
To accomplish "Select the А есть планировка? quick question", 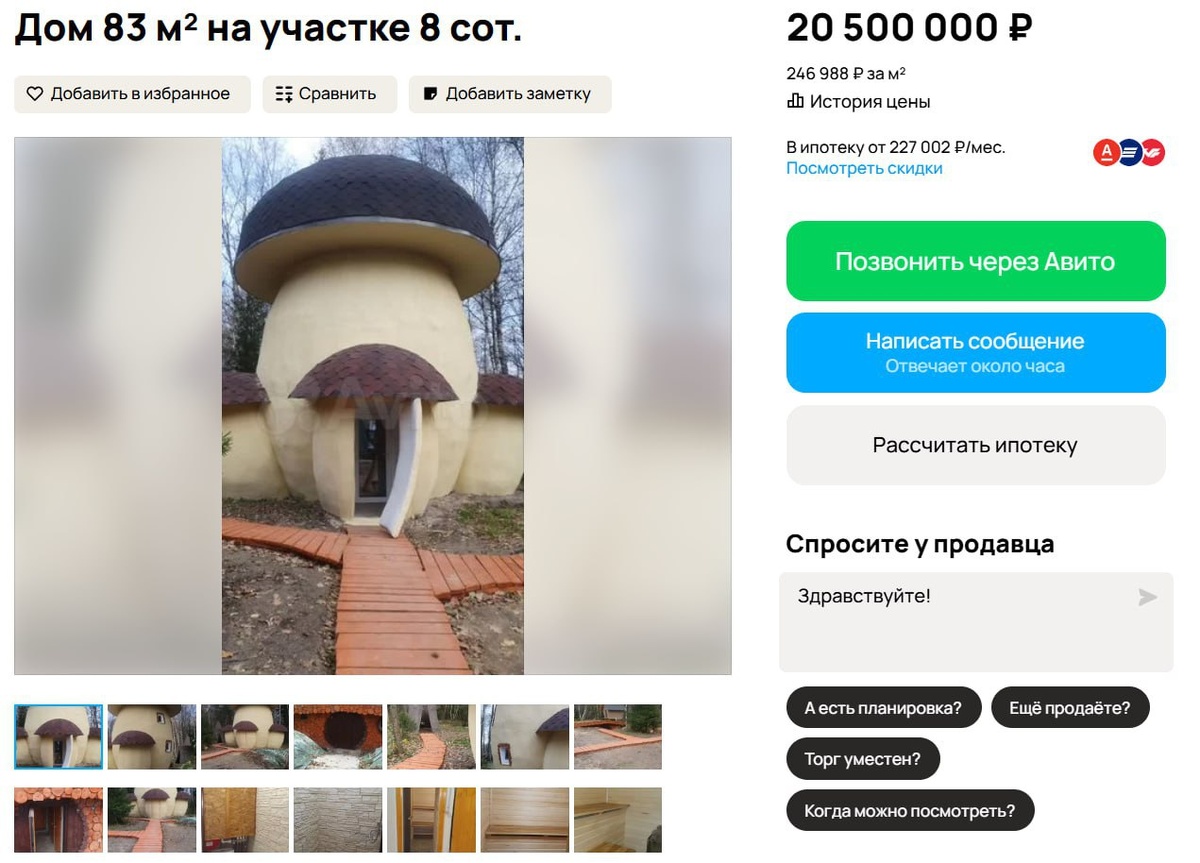I will pyautogui.click(x=883, y=708).
